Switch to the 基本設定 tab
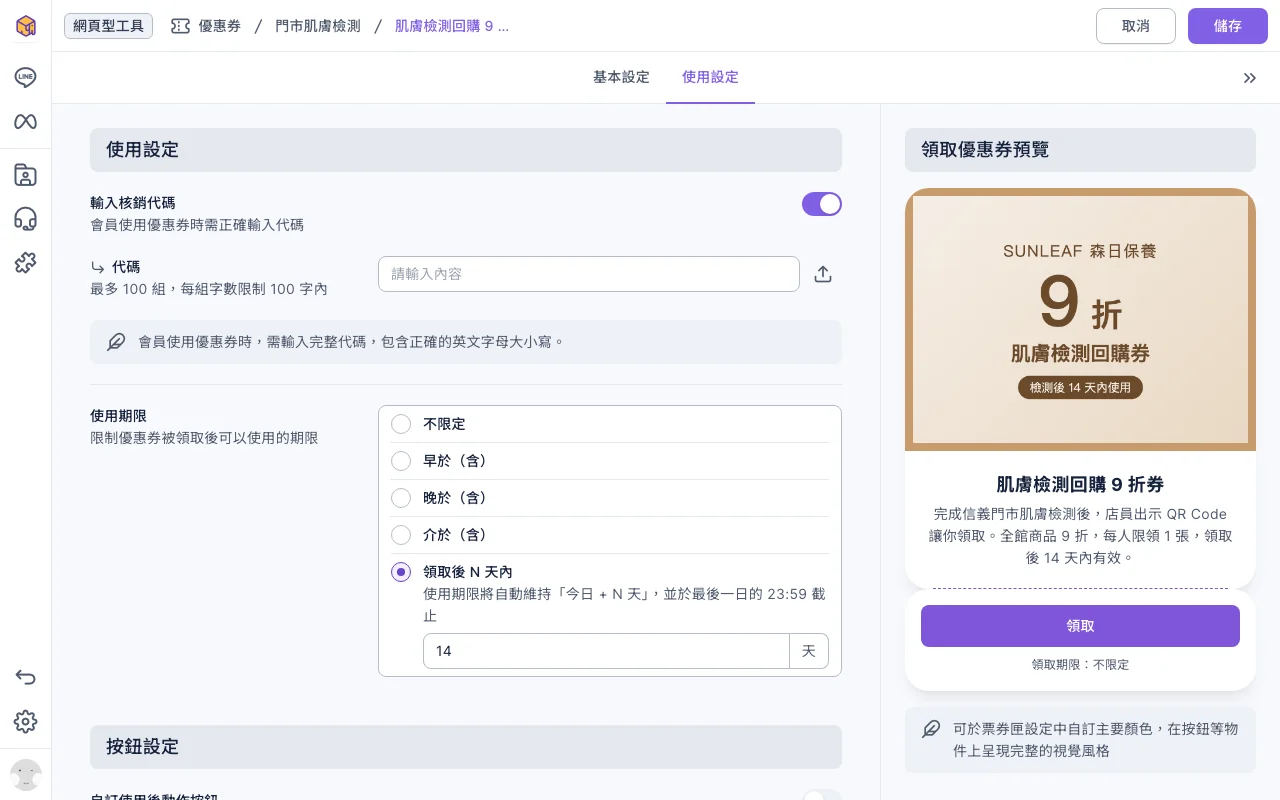 click(621, 77)
